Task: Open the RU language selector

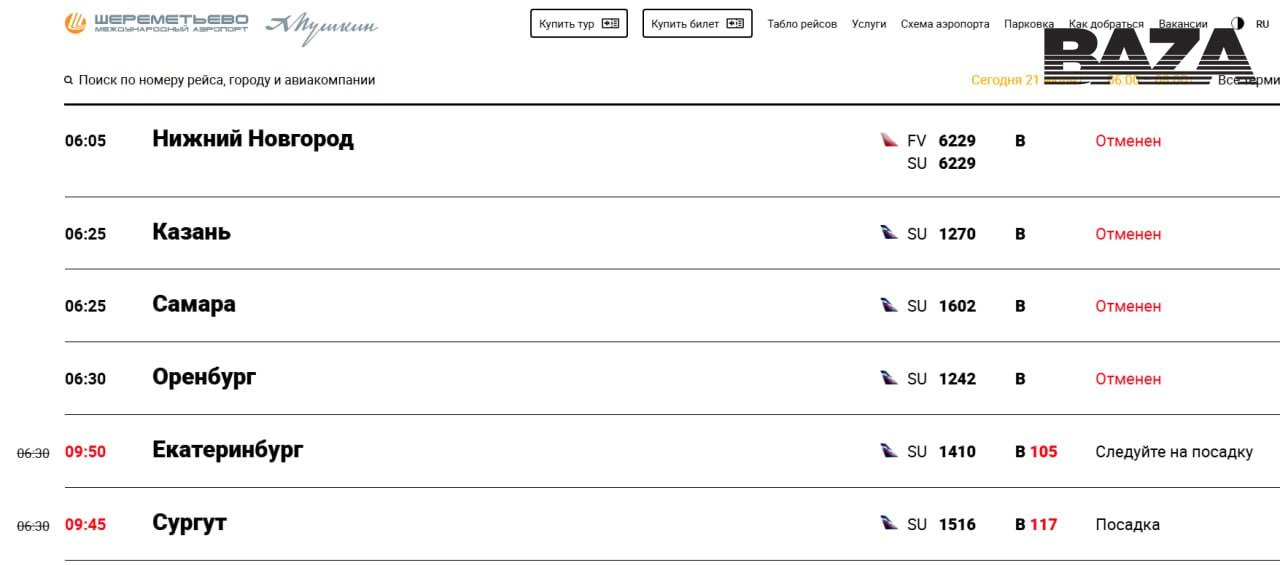Action: point(1262,24)
